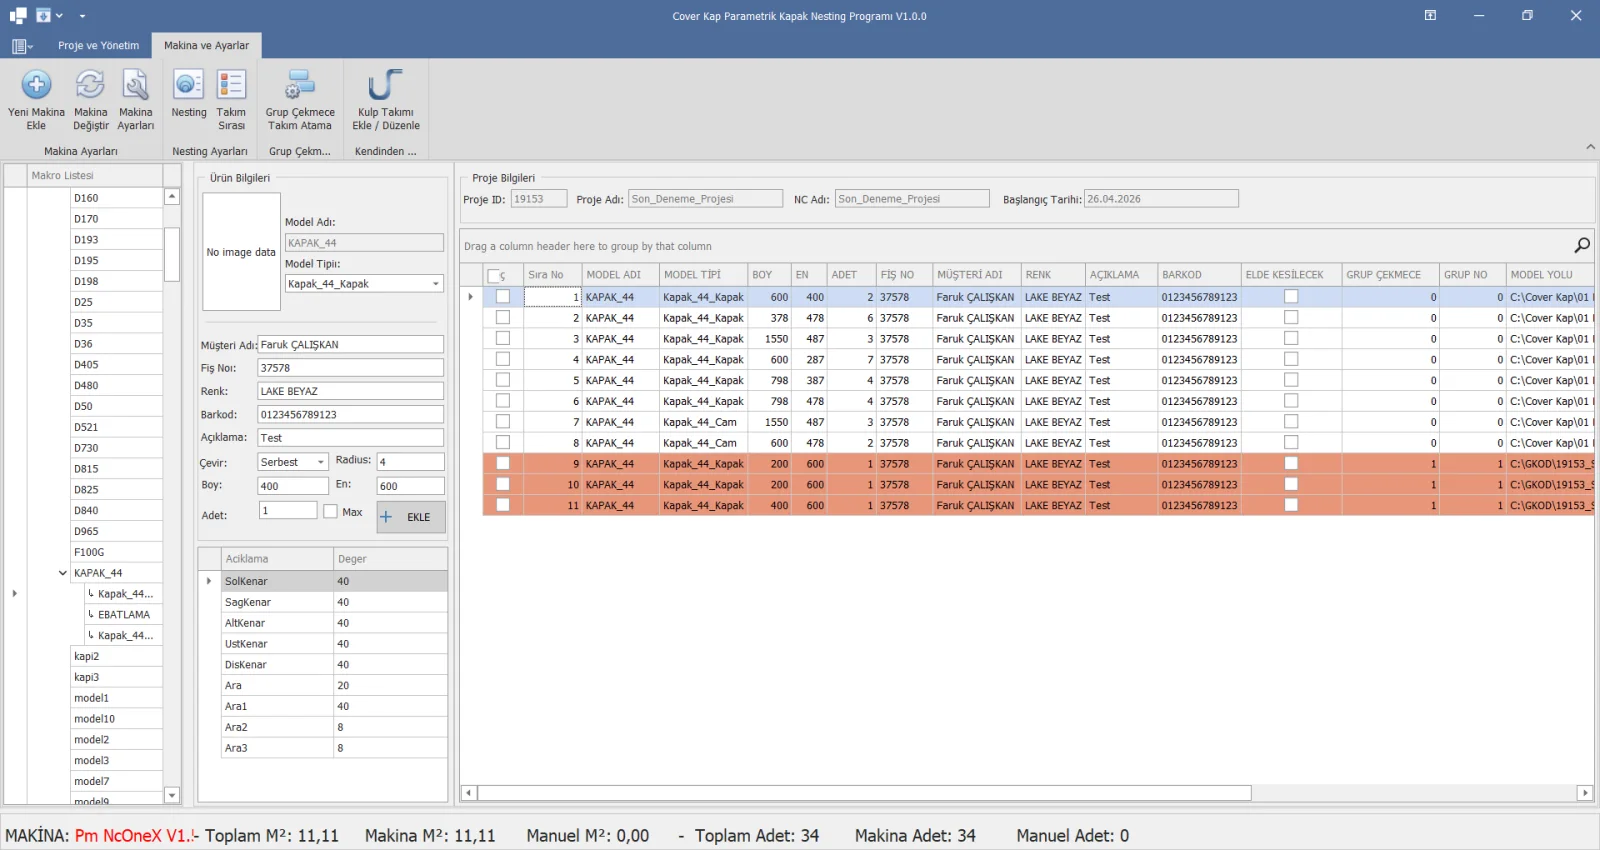Image resolution: width=1600 pixels, height=850 pixels.
Task: Open the Model Tipi dropdown
Action: point(435,284)
